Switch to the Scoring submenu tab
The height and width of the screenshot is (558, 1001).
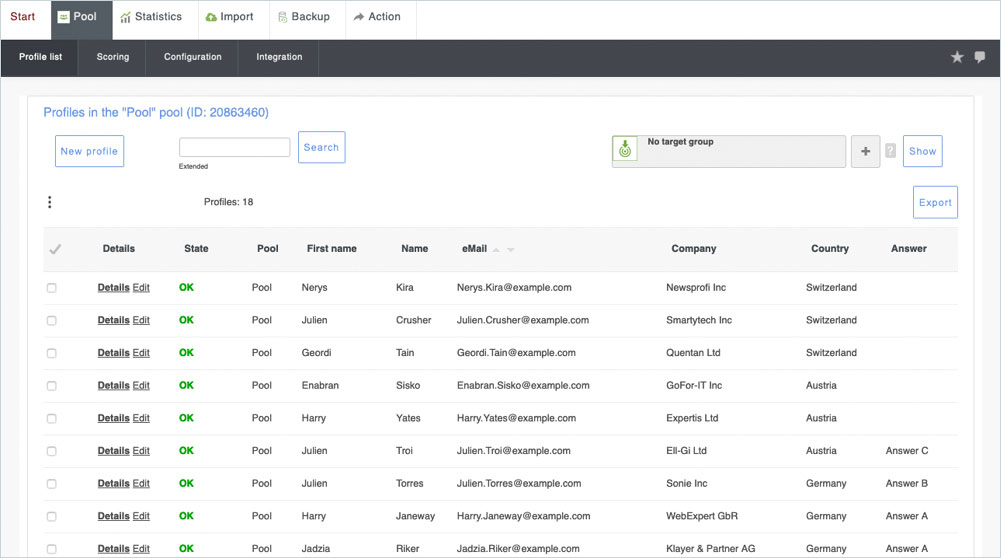pyautogui.click(x=113, y=57)
